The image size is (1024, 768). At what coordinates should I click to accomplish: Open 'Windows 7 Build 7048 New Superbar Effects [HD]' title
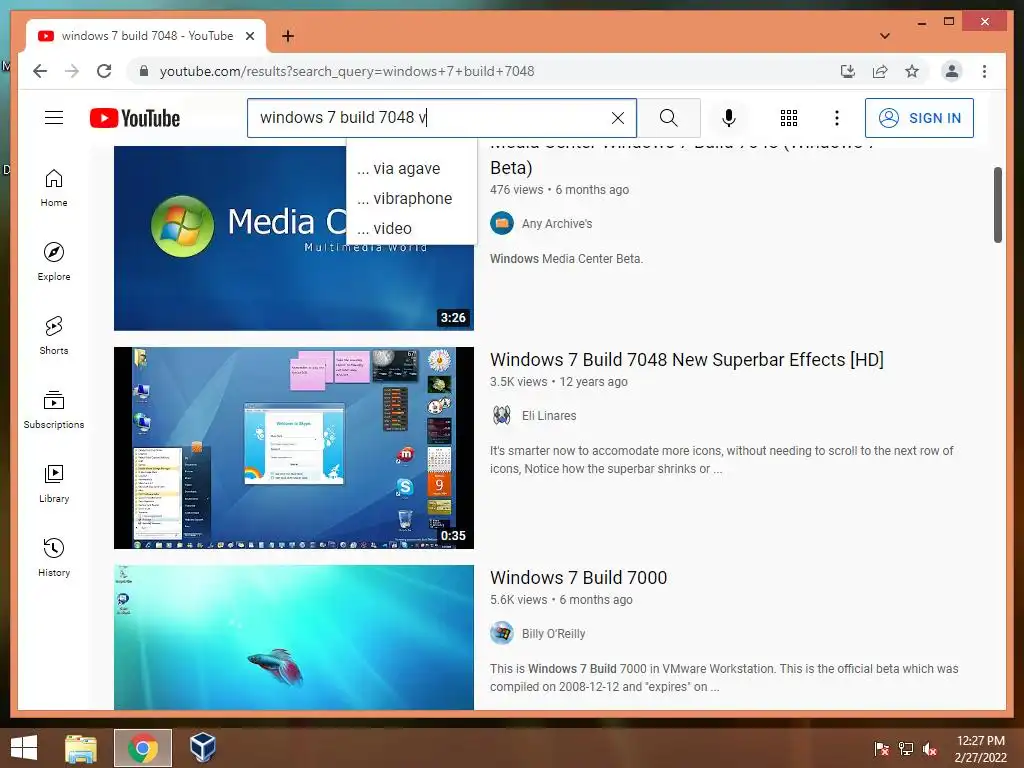[x=687, y=360]
